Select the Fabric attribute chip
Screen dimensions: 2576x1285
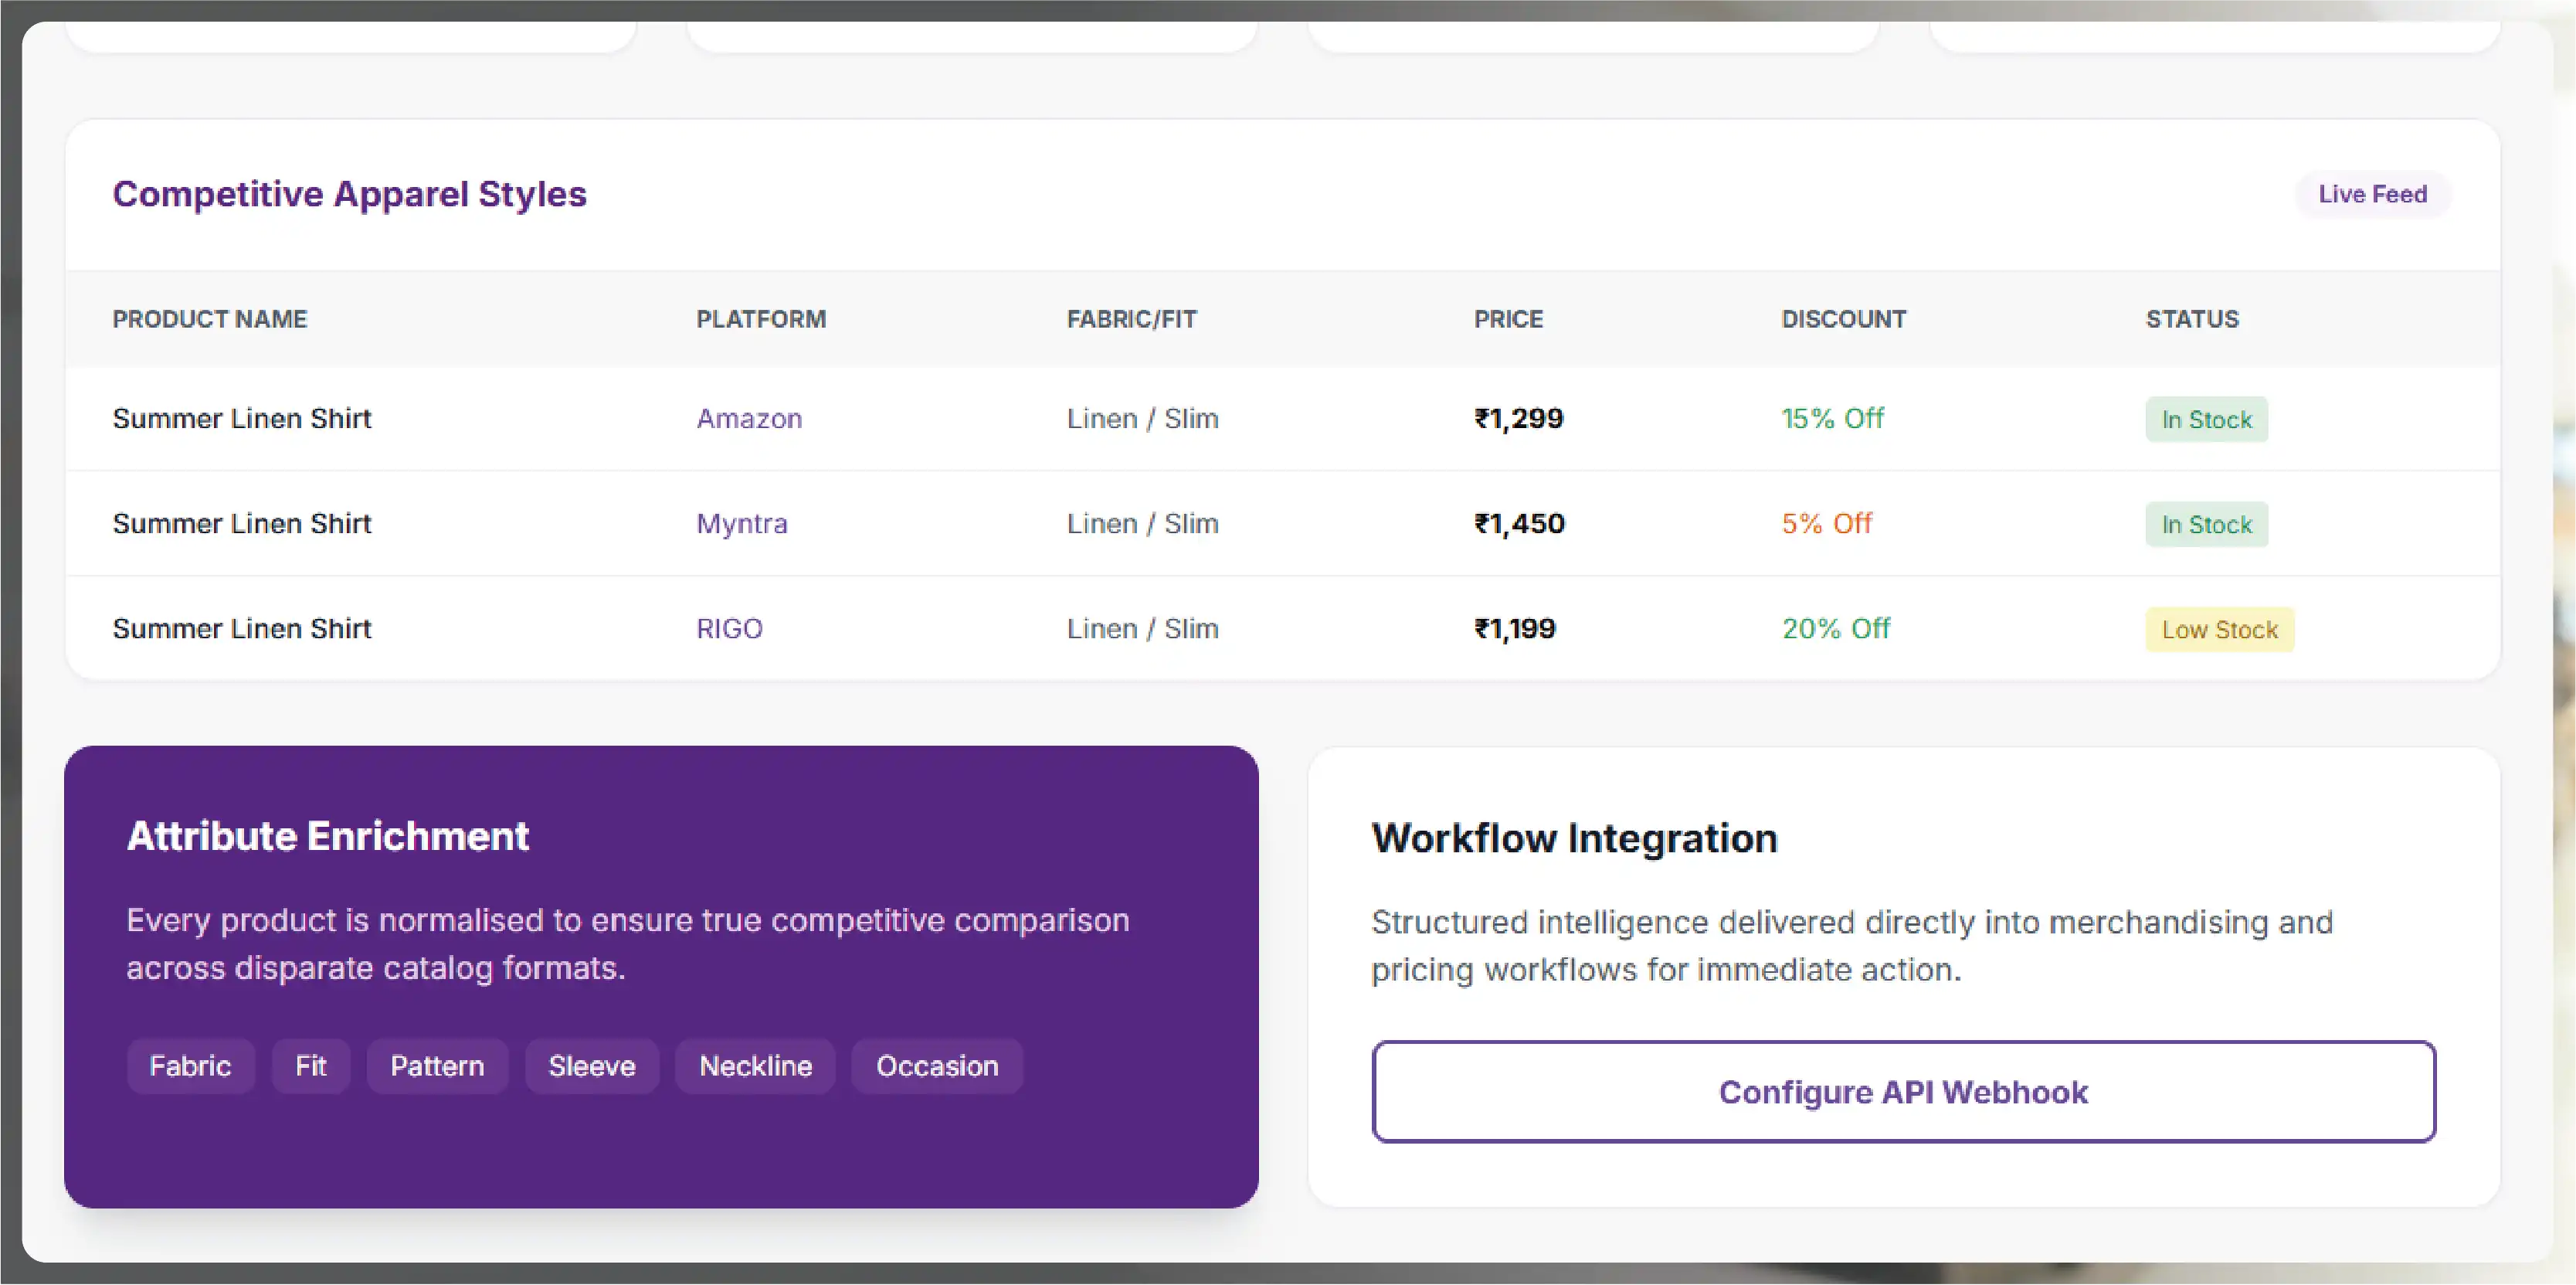tap(190, 1066)
